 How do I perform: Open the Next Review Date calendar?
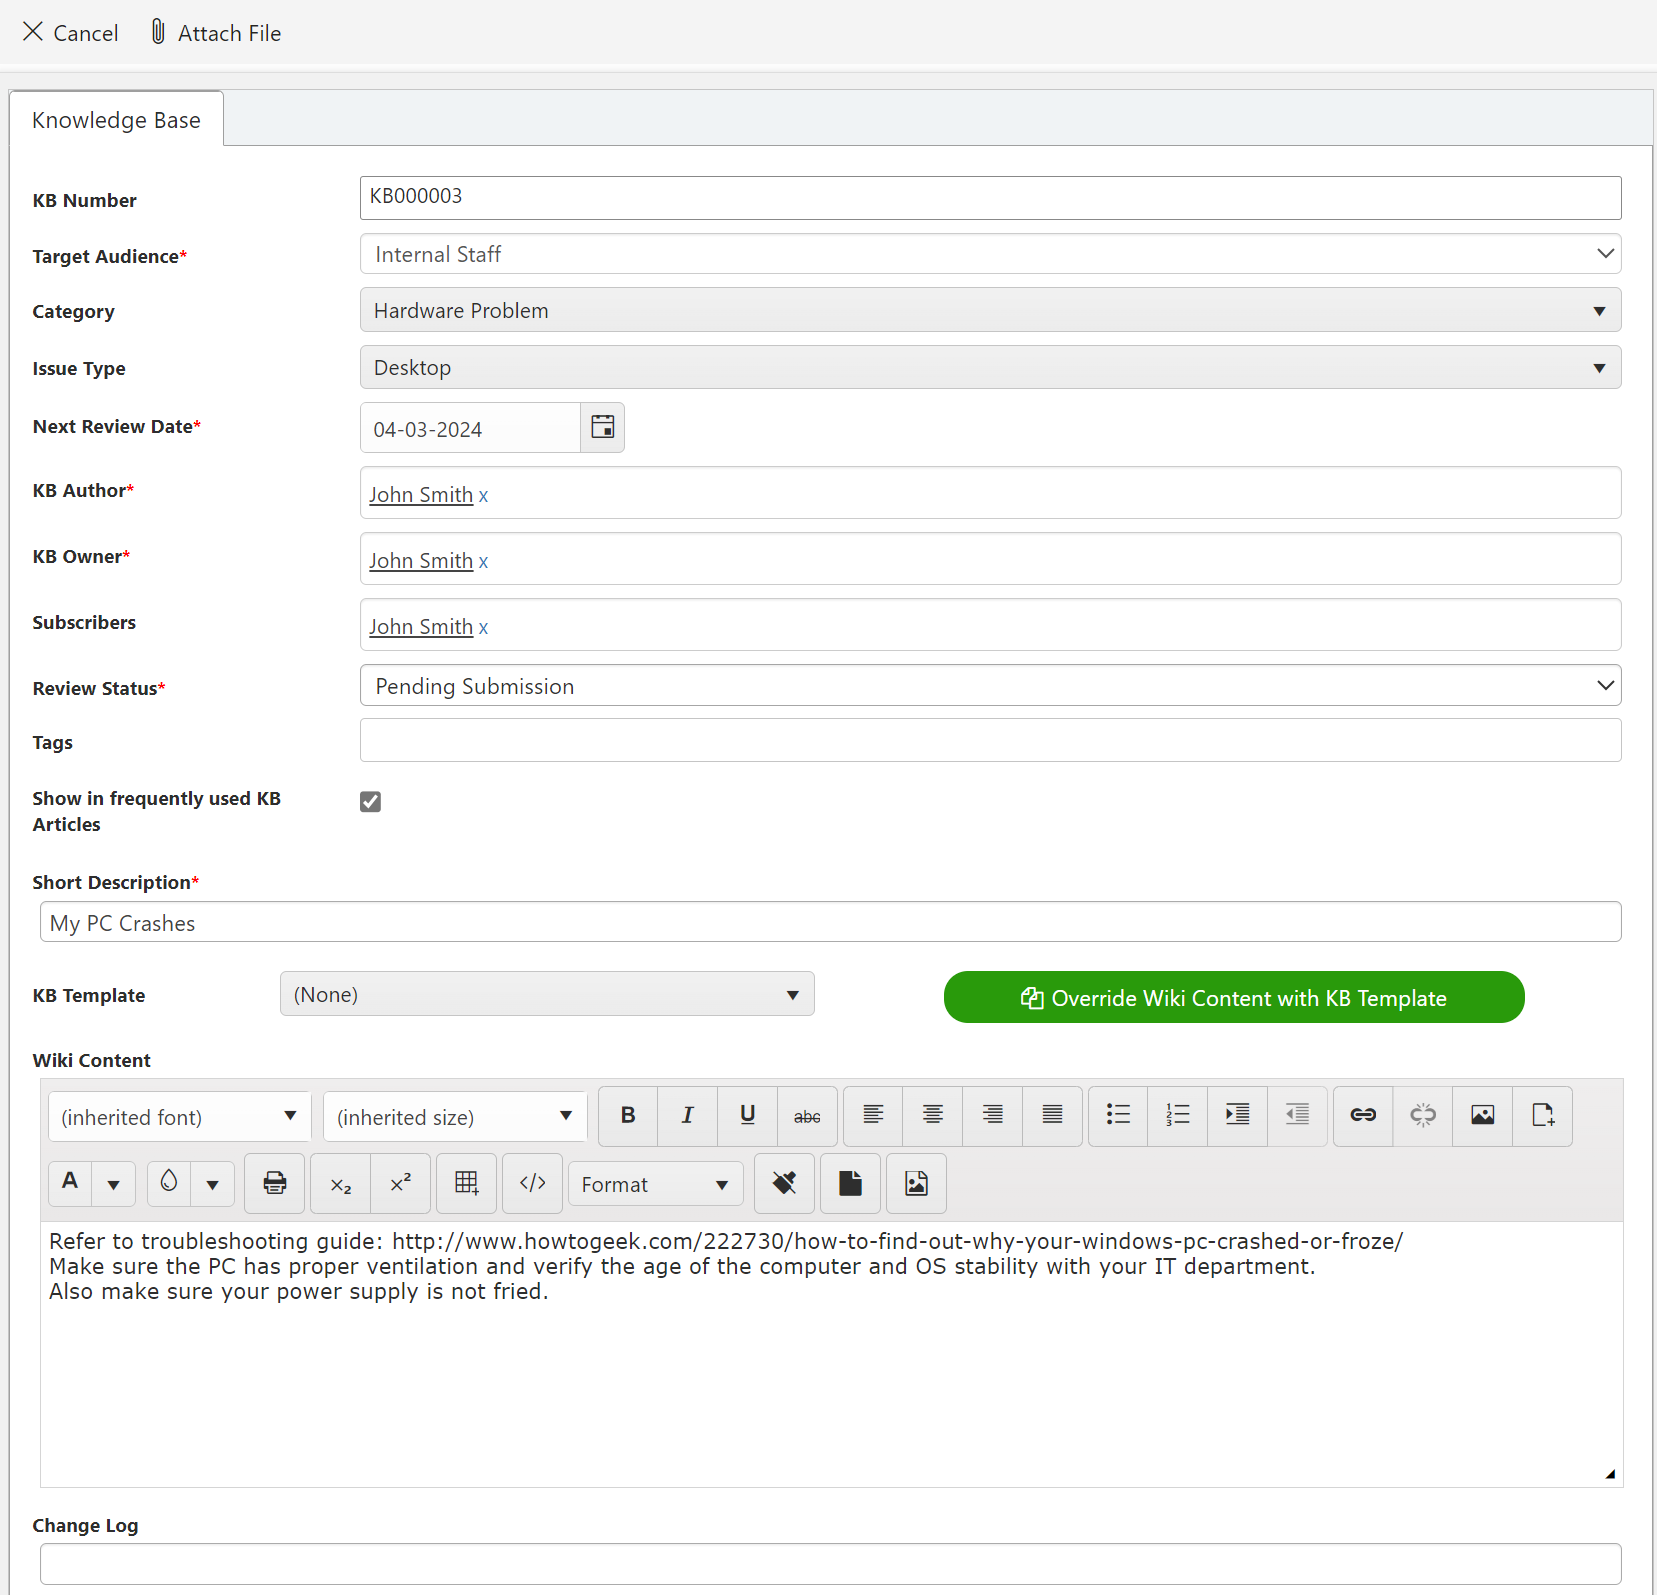(x=602, y=427)
